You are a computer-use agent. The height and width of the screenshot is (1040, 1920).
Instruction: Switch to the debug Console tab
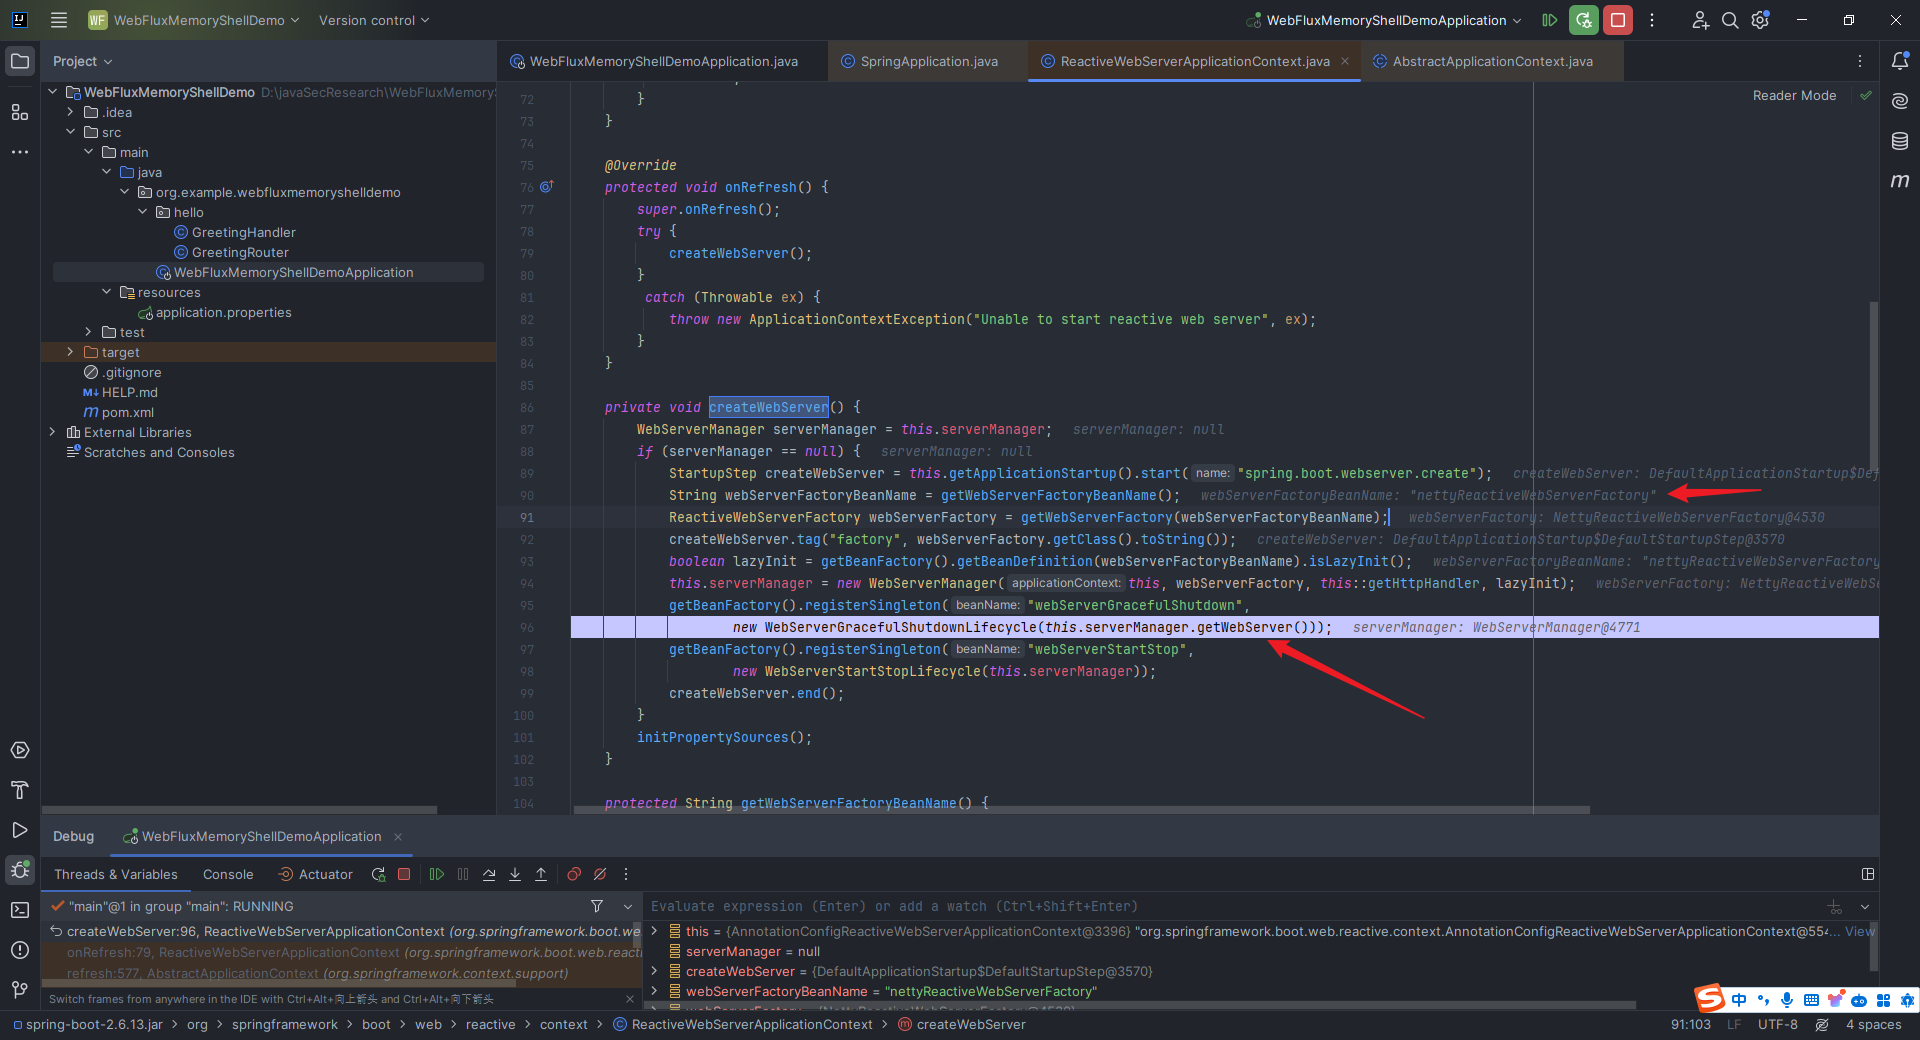(228, 874)
